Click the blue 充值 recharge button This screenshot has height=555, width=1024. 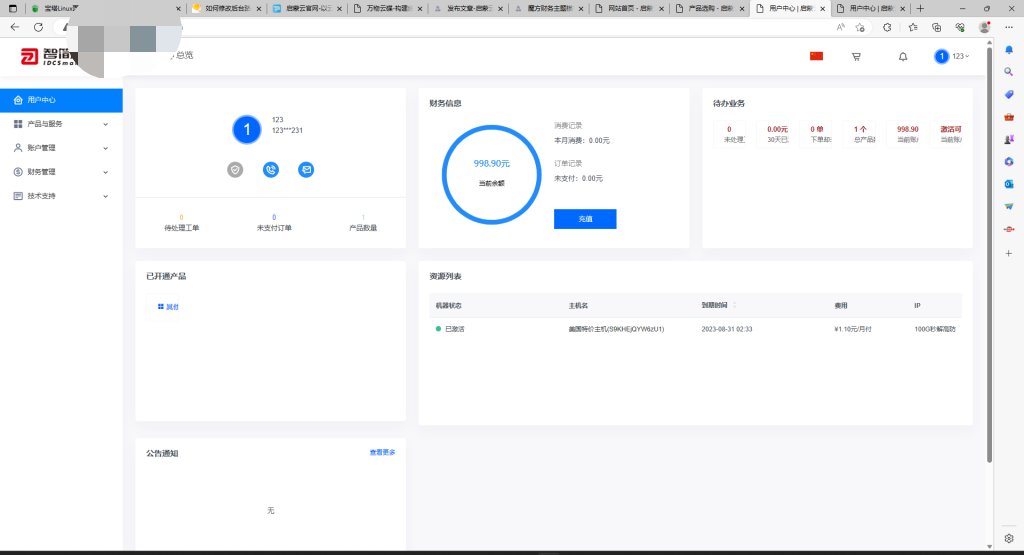coord(585,219)
